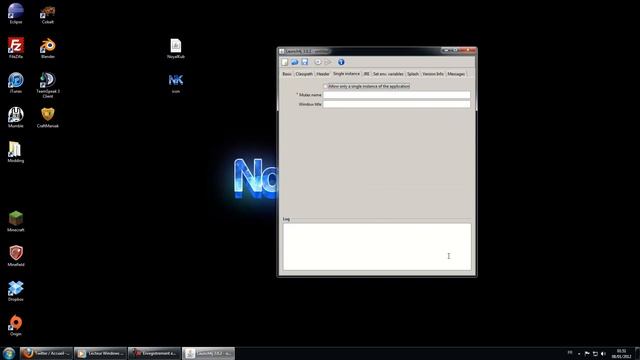Open the Version Info tab
This screenshot has width=640, height=360.
click(433, 74)
